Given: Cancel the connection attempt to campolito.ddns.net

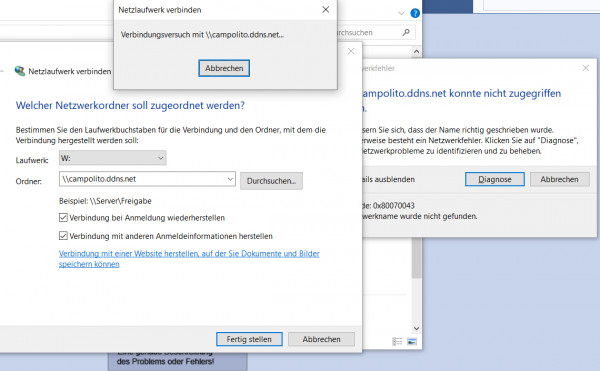Looking at the screenshot, I should tap(224, 68).
